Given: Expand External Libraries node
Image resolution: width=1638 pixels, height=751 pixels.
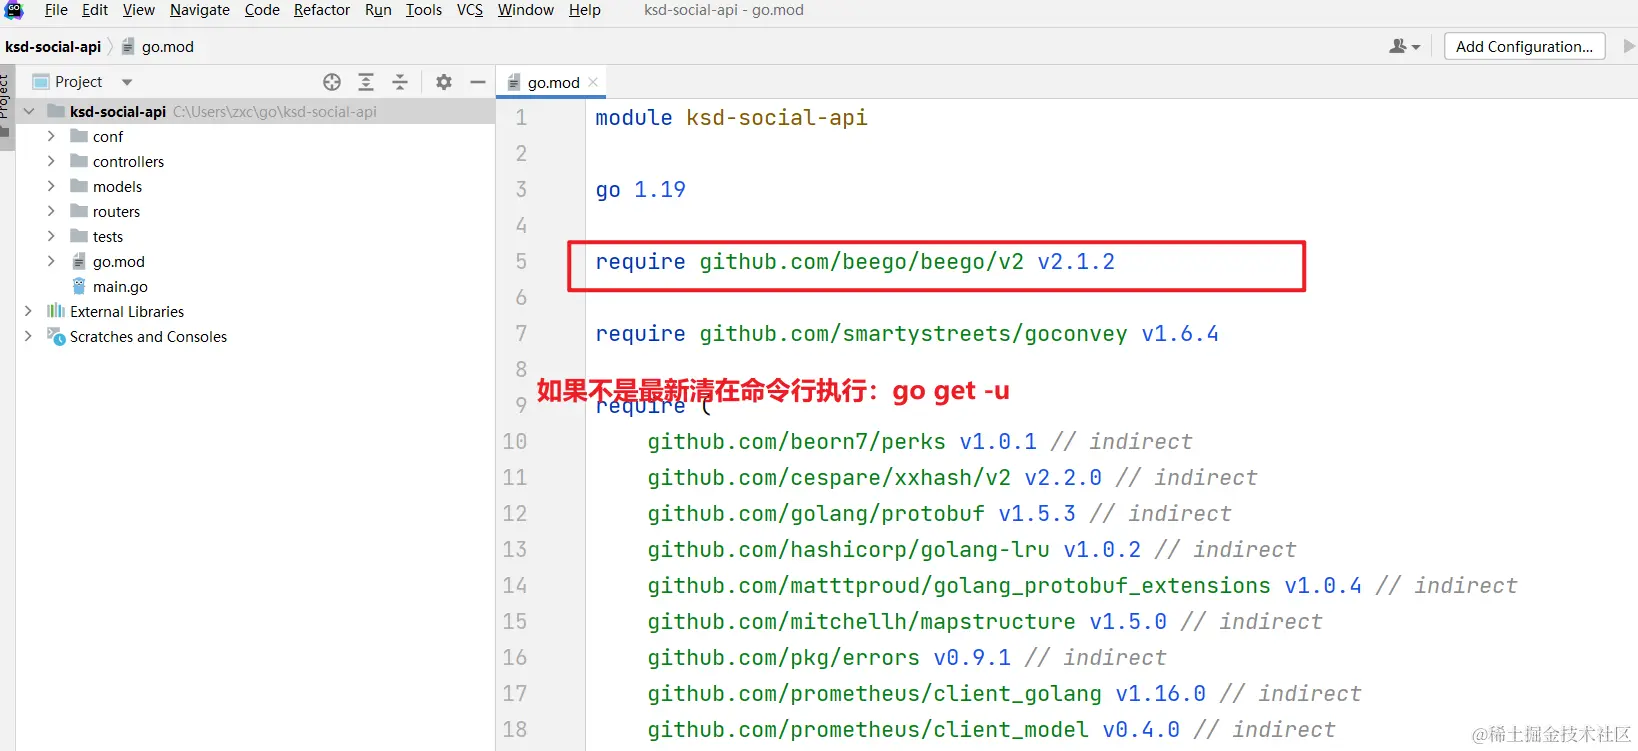Looking at the screenshot, I should [x=29, y=311].
